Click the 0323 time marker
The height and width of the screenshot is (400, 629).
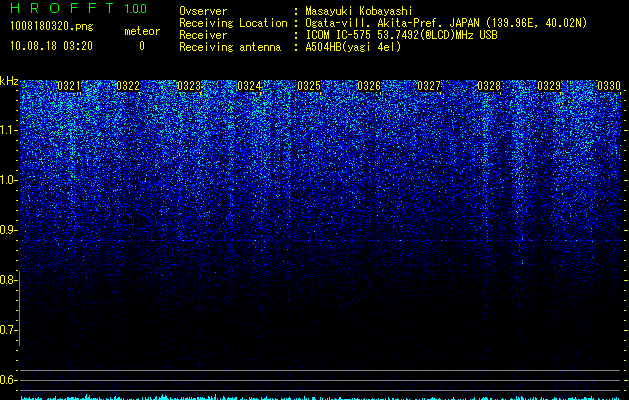189,86
